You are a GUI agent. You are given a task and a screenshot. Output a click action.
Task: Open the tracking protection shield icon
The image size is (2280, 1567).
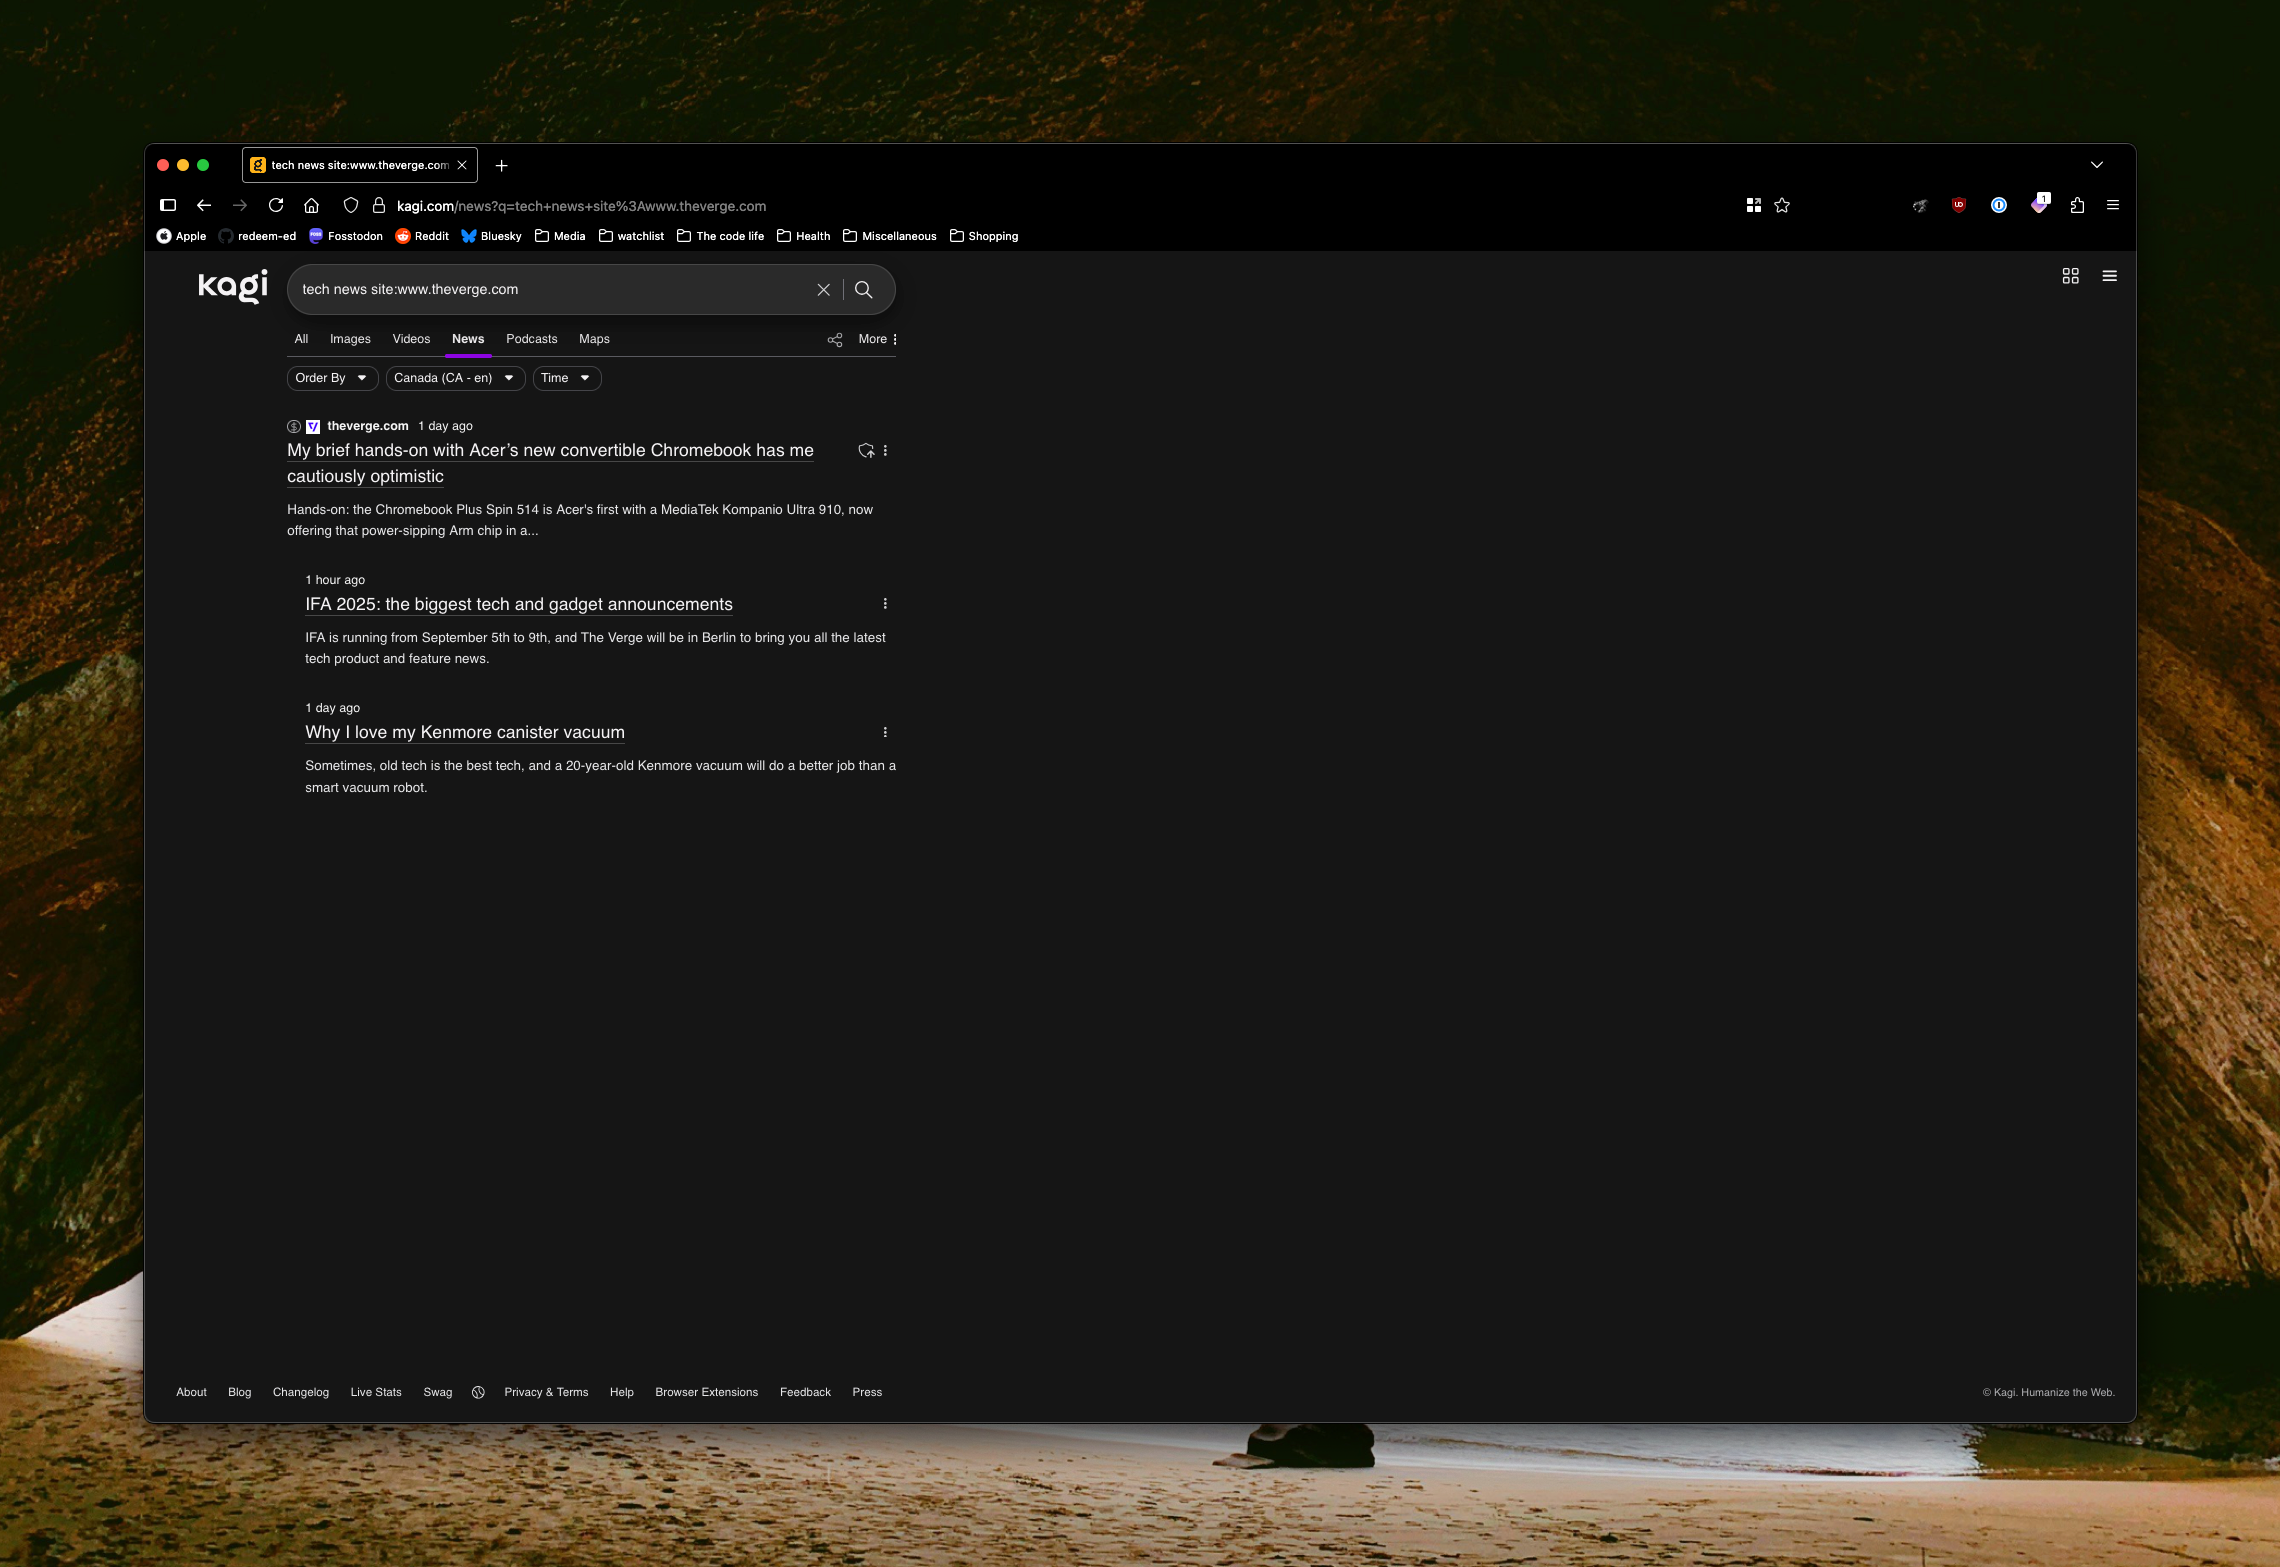350,206
